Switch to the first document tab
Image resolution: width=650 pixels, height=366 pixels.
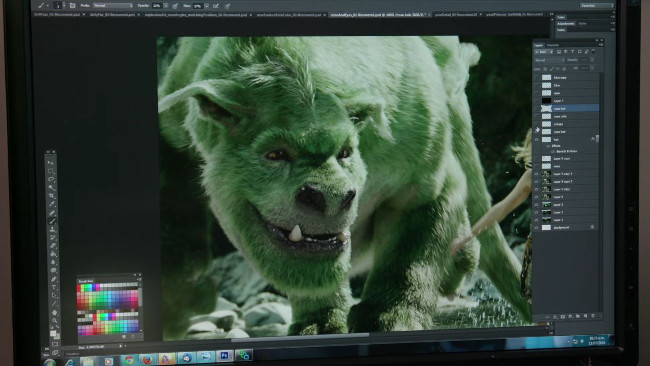[57, 15]
